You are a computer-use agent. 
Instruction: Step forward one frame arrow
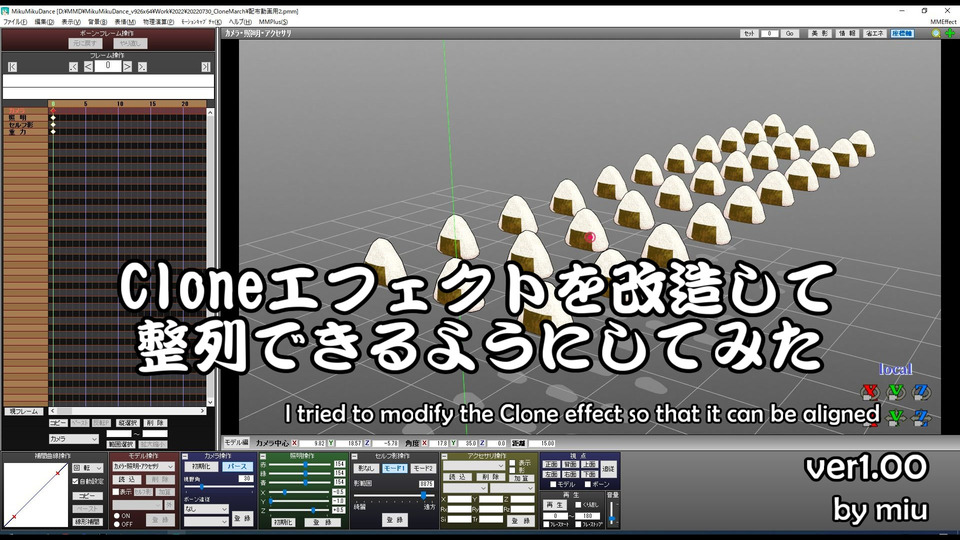point(127,67)
